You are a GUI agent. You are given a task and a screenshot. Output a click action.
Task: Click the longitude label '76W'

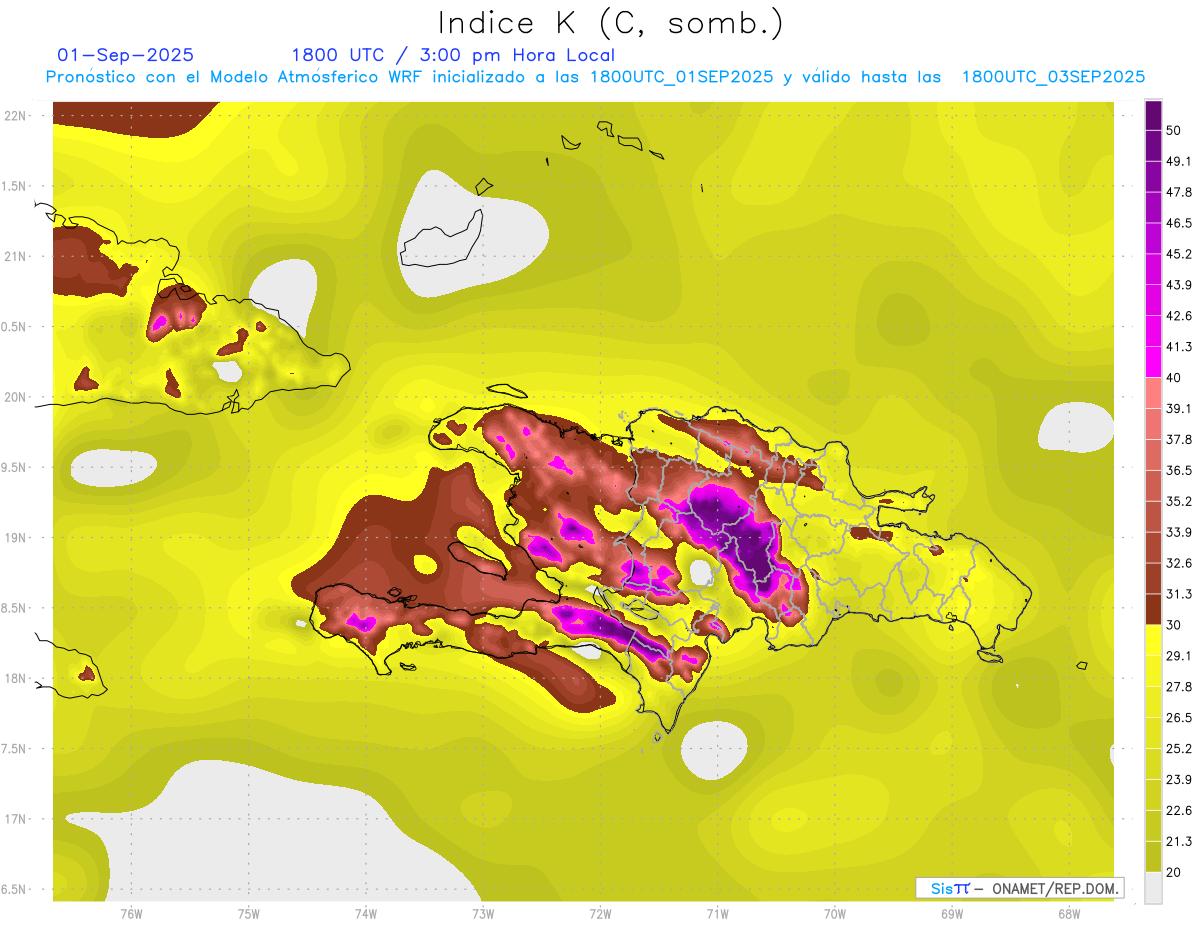(x=131, y=913)
